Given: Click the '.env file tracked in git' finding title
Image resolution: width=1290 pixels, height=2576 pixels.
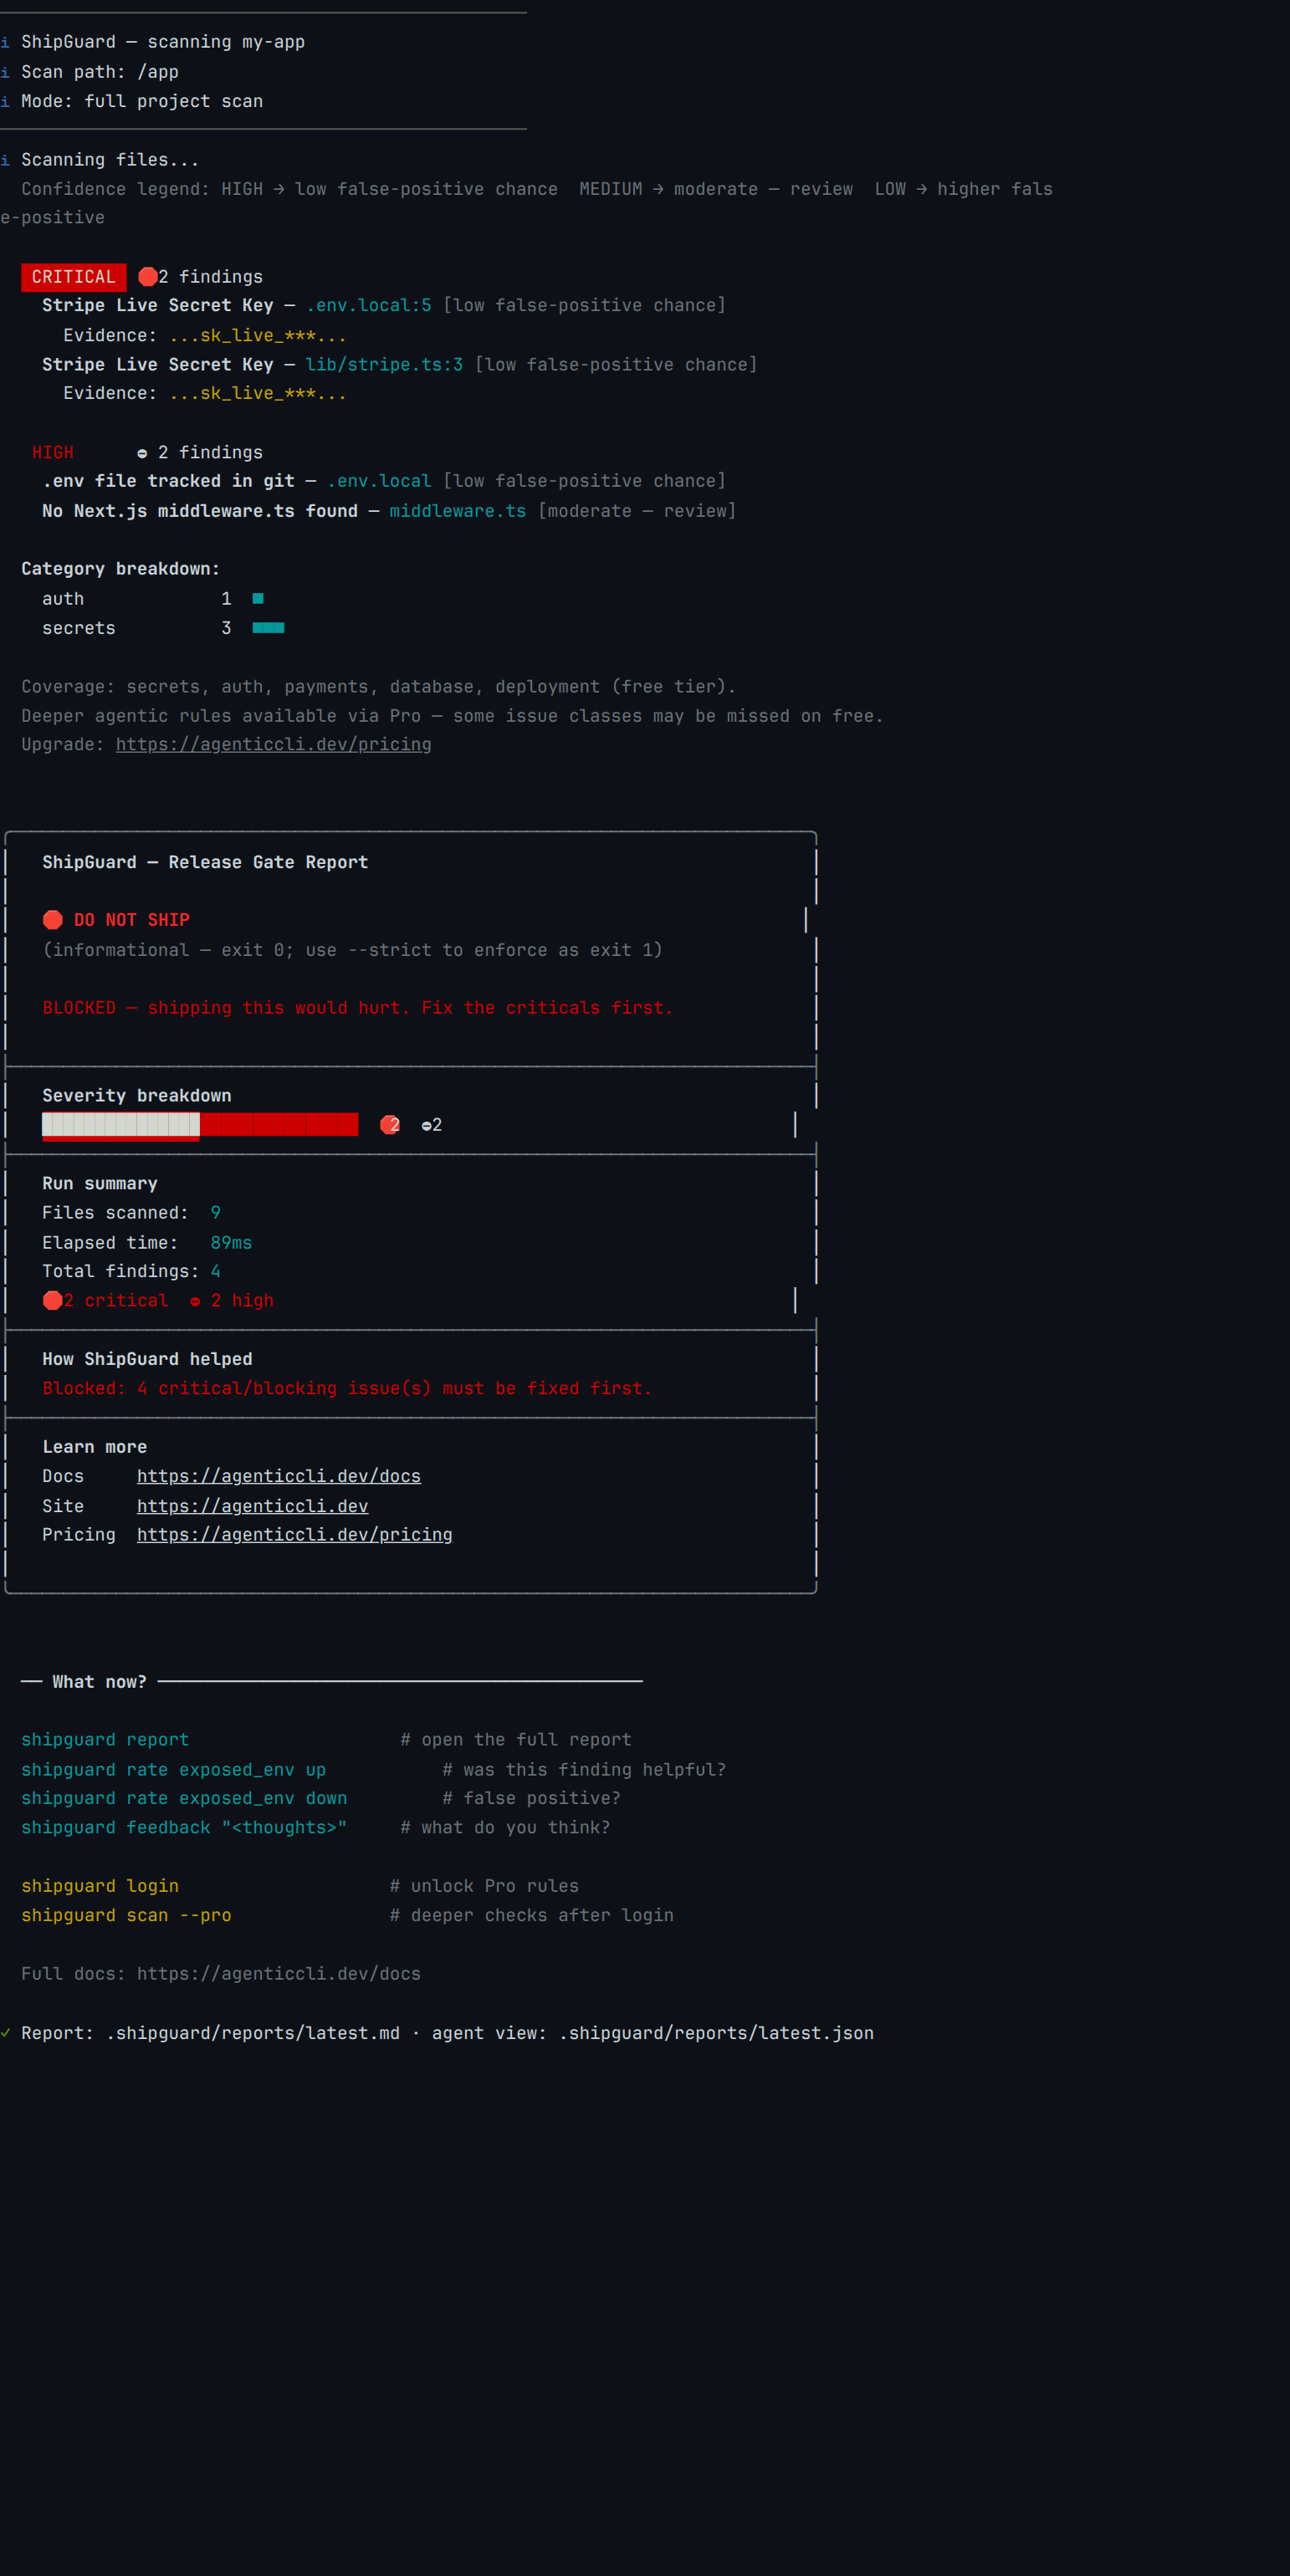Looking at the screenshot, I should click(x=168, y=481).
